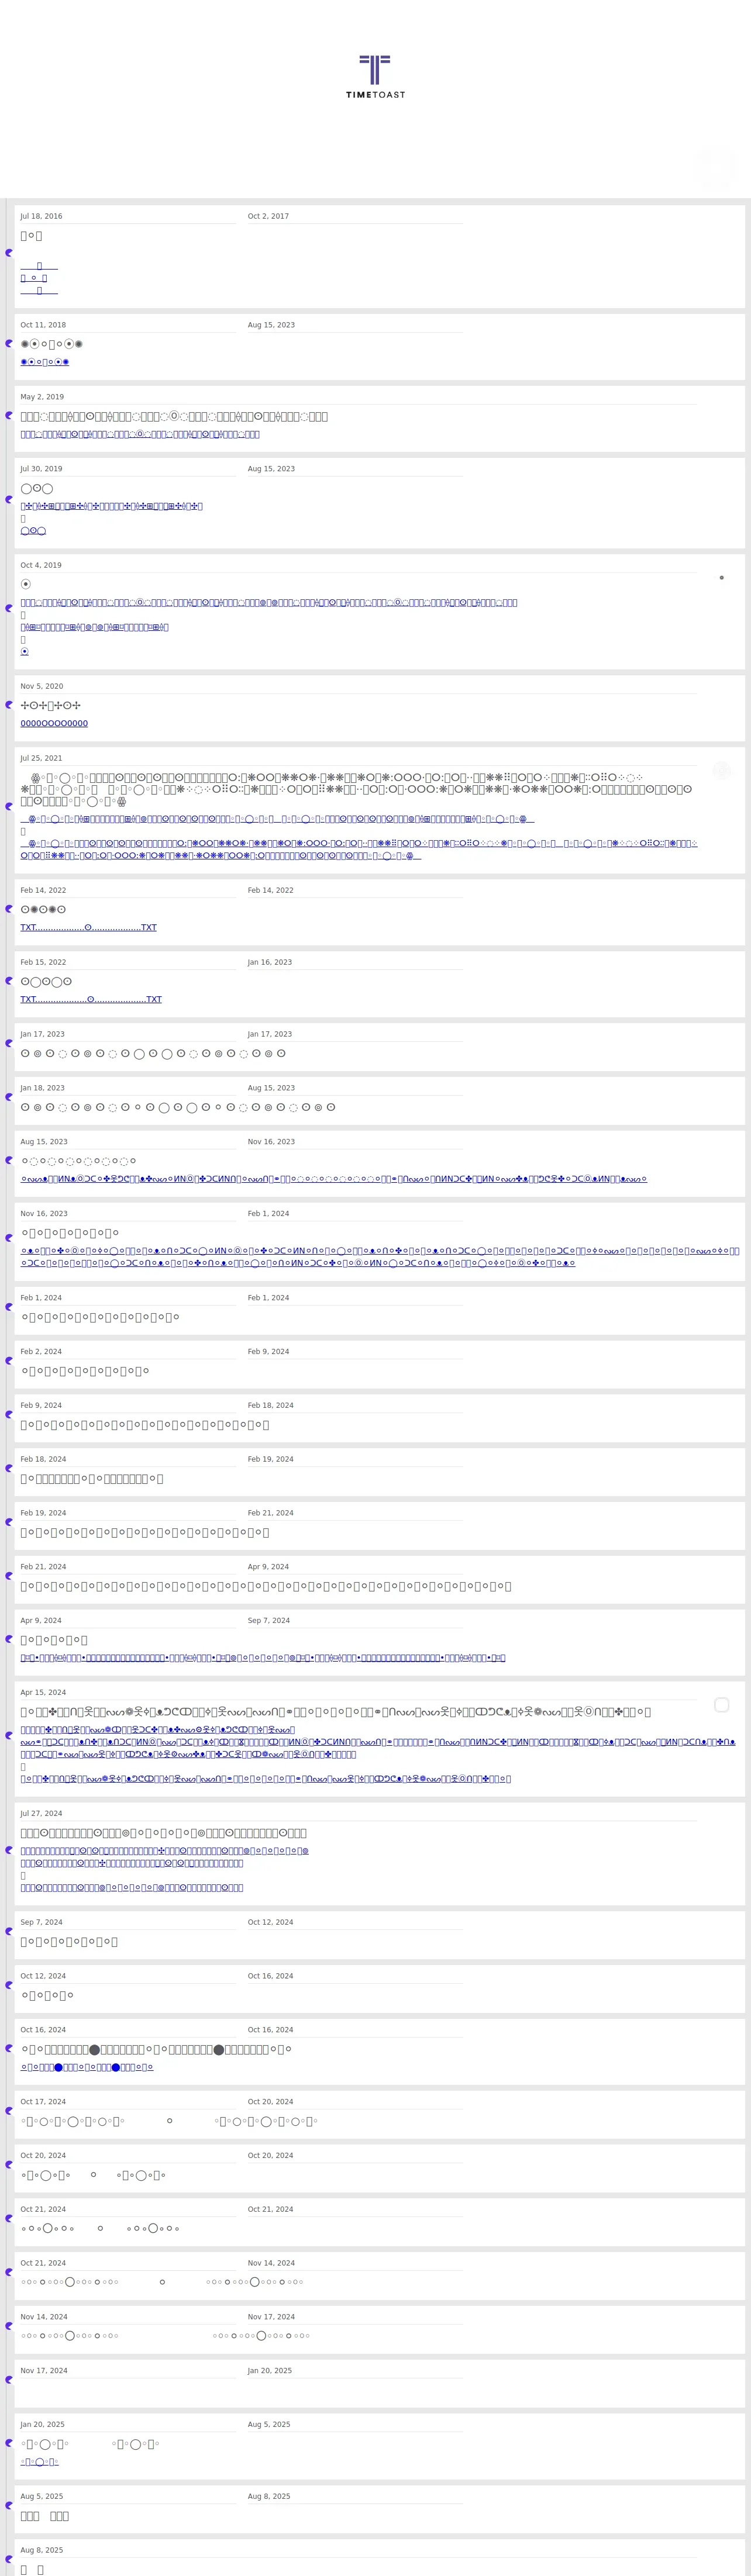Open the Timetoast logo at the top
Screen dimensions: 751x2576
(x=375, y=77)
